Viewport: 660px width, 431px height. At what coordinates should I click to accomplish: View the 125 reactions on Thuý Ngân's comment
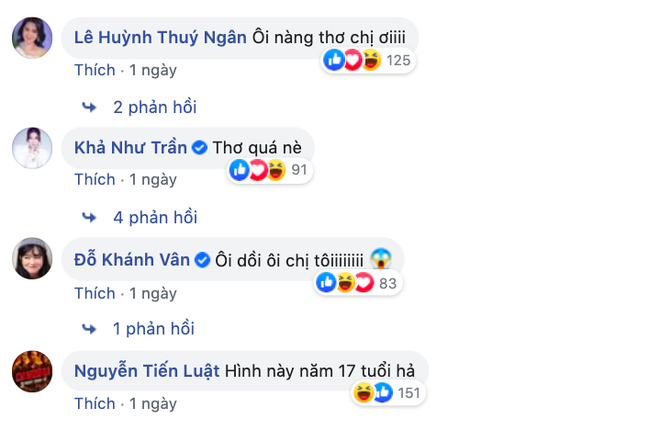pos(367,61)
